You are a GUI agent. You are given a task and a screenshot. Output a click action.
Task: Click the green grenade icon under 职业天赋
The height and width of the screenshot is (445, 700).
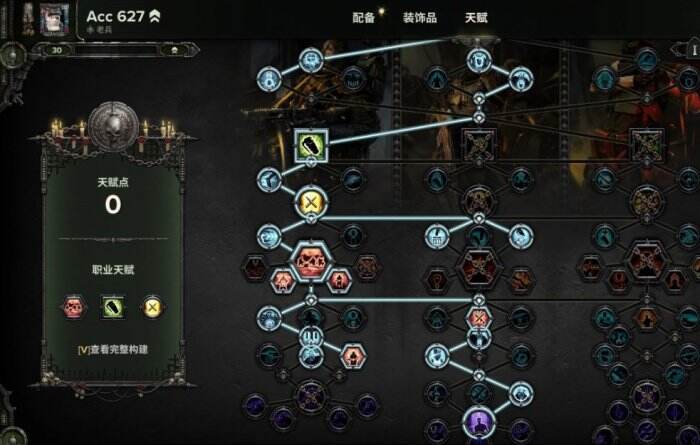pos(113,307)
